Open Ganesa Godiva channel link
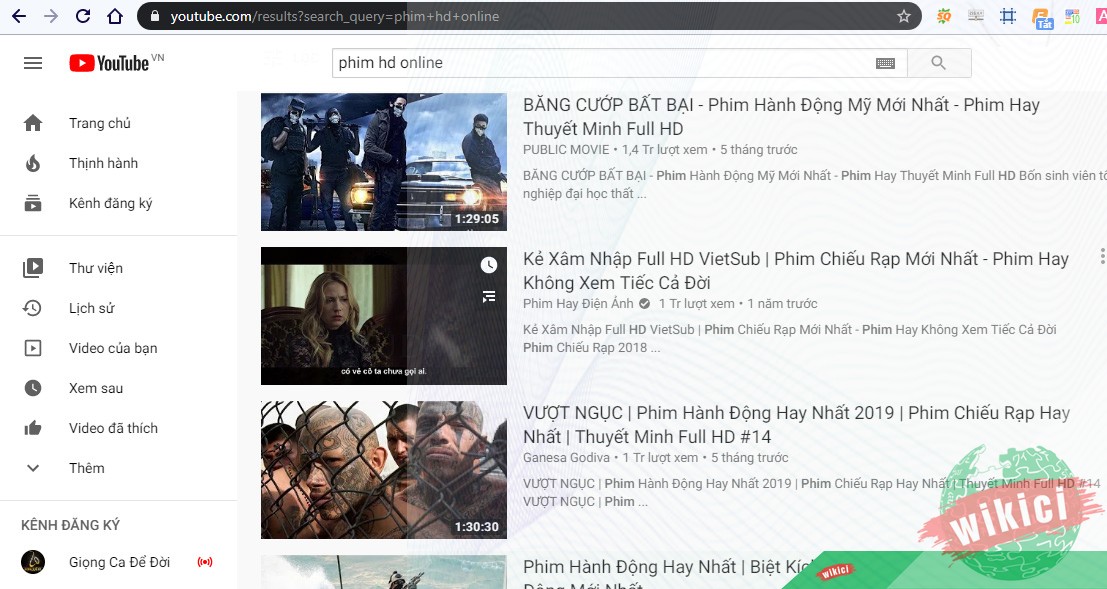 [x=566, y=458]
